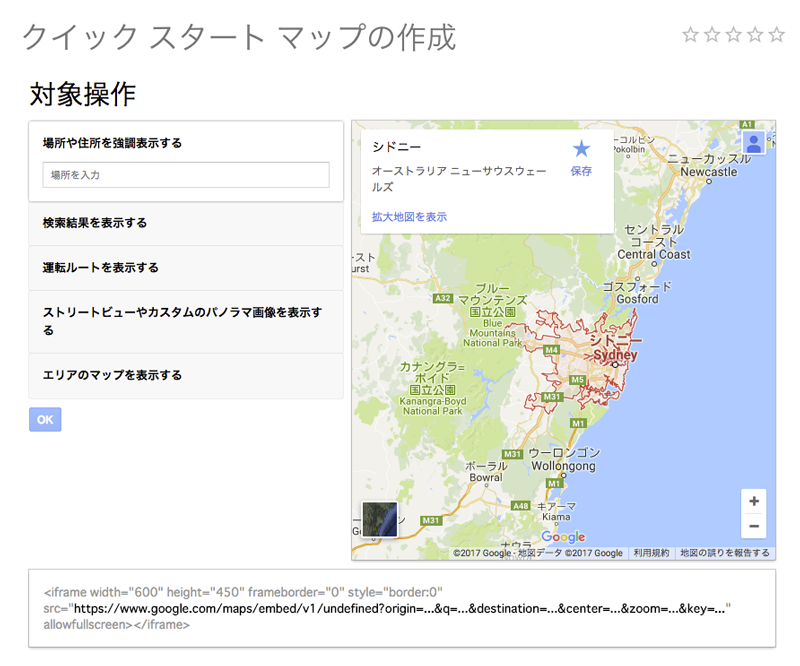This screenshot has width=800, height=666.
Task: Zoom out the map with minus button
Action: click(x=754, y=526)
